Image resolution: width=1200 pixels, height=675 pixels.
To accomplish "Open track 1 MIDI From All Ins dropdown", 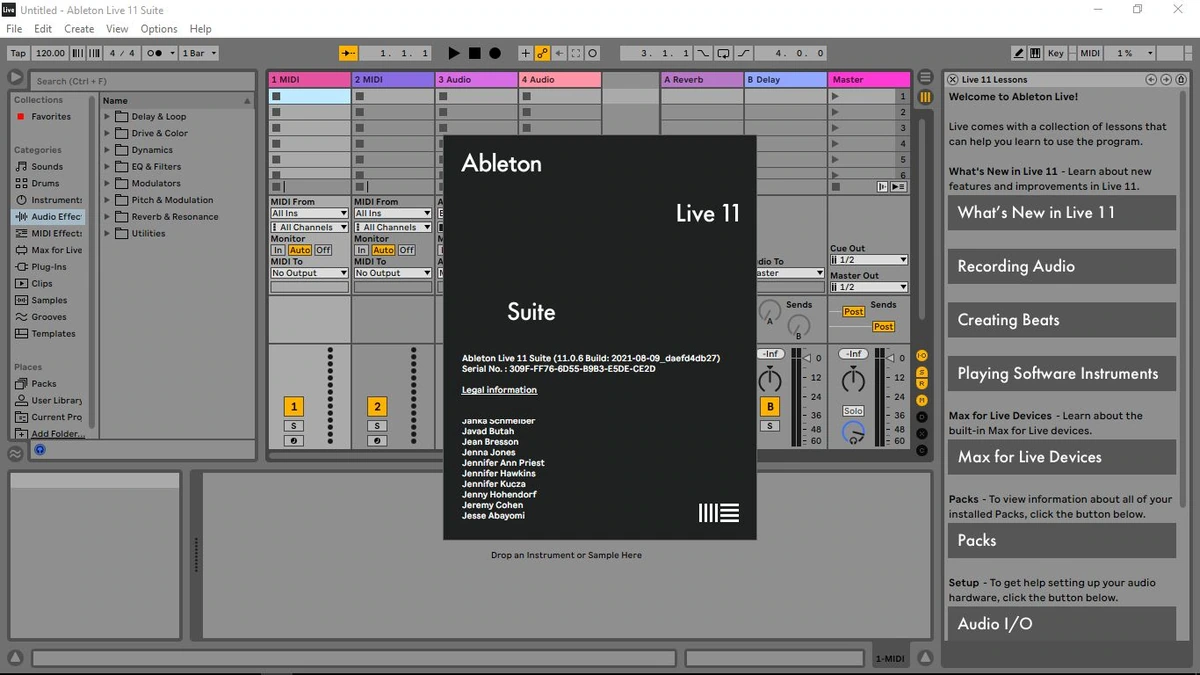I will tap(309, 213).
